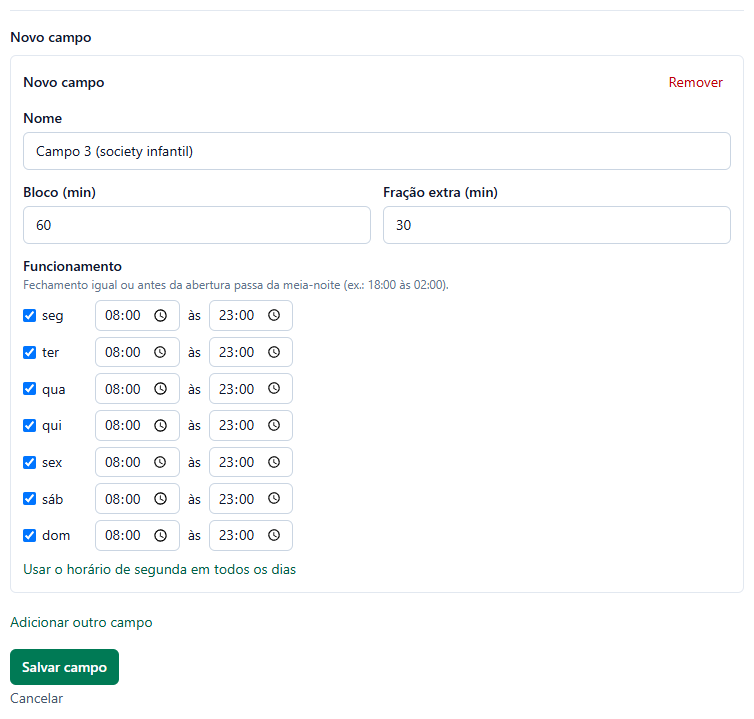Click sáb opening time value 08:00
This screenshot has height=719, width=754.
tap(123, 499)
